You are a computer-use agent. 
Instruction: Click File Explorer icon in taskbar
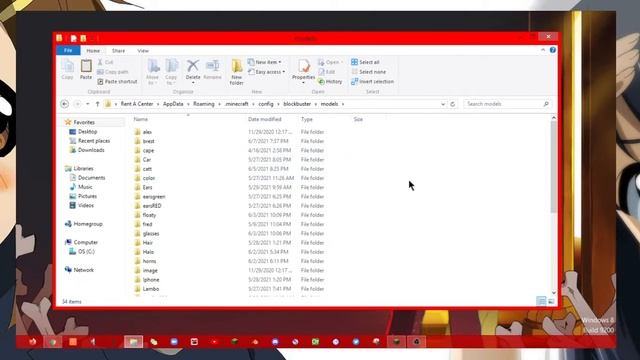point(133,342)
